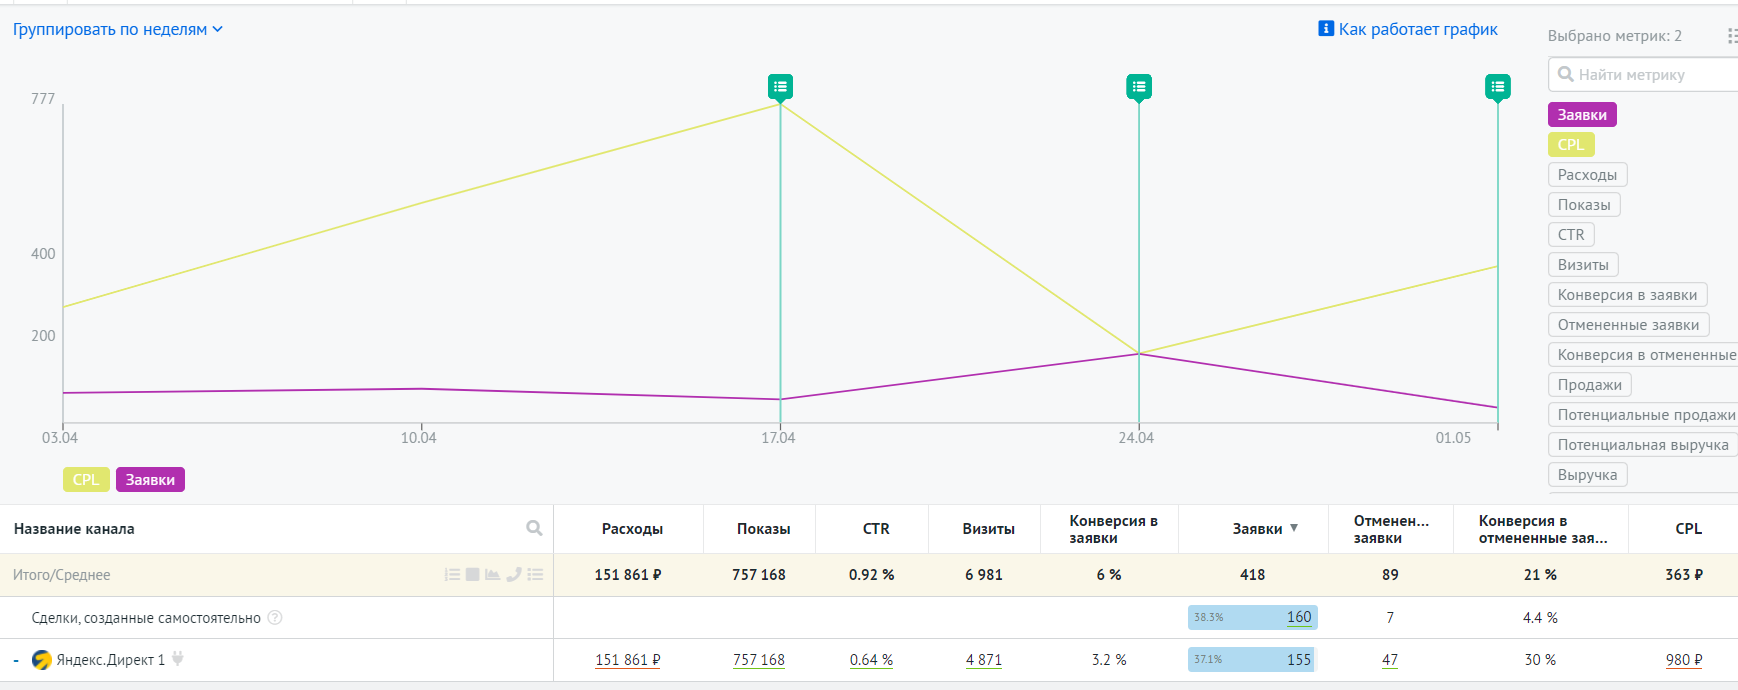The width and height of the screenshot is (1738, 690).
Task: Click the numbered list icon in totals row
Action: pyautogui.click(x=452, y=574)
